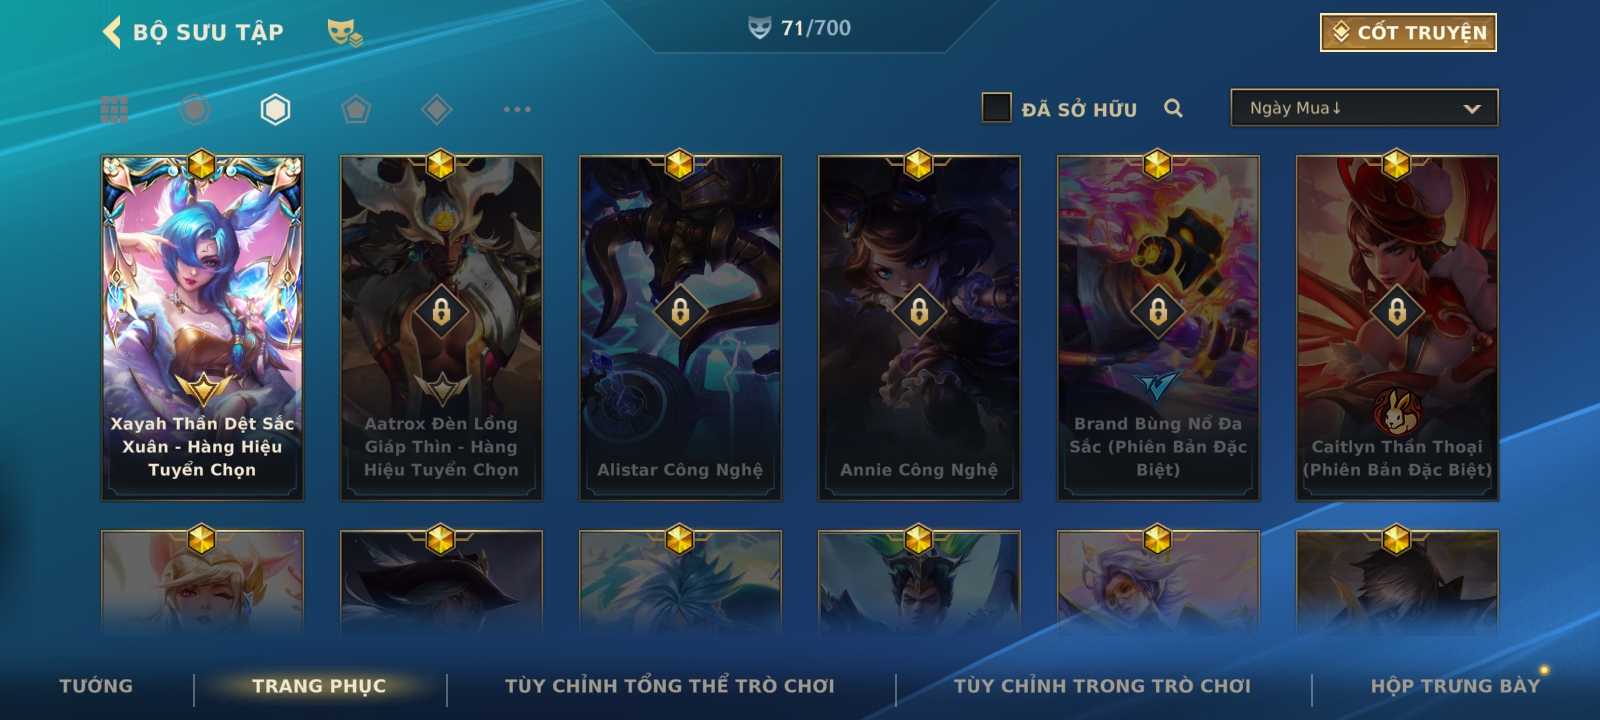Expand the Ngày Mua sort dropdown

[1364, 108]
